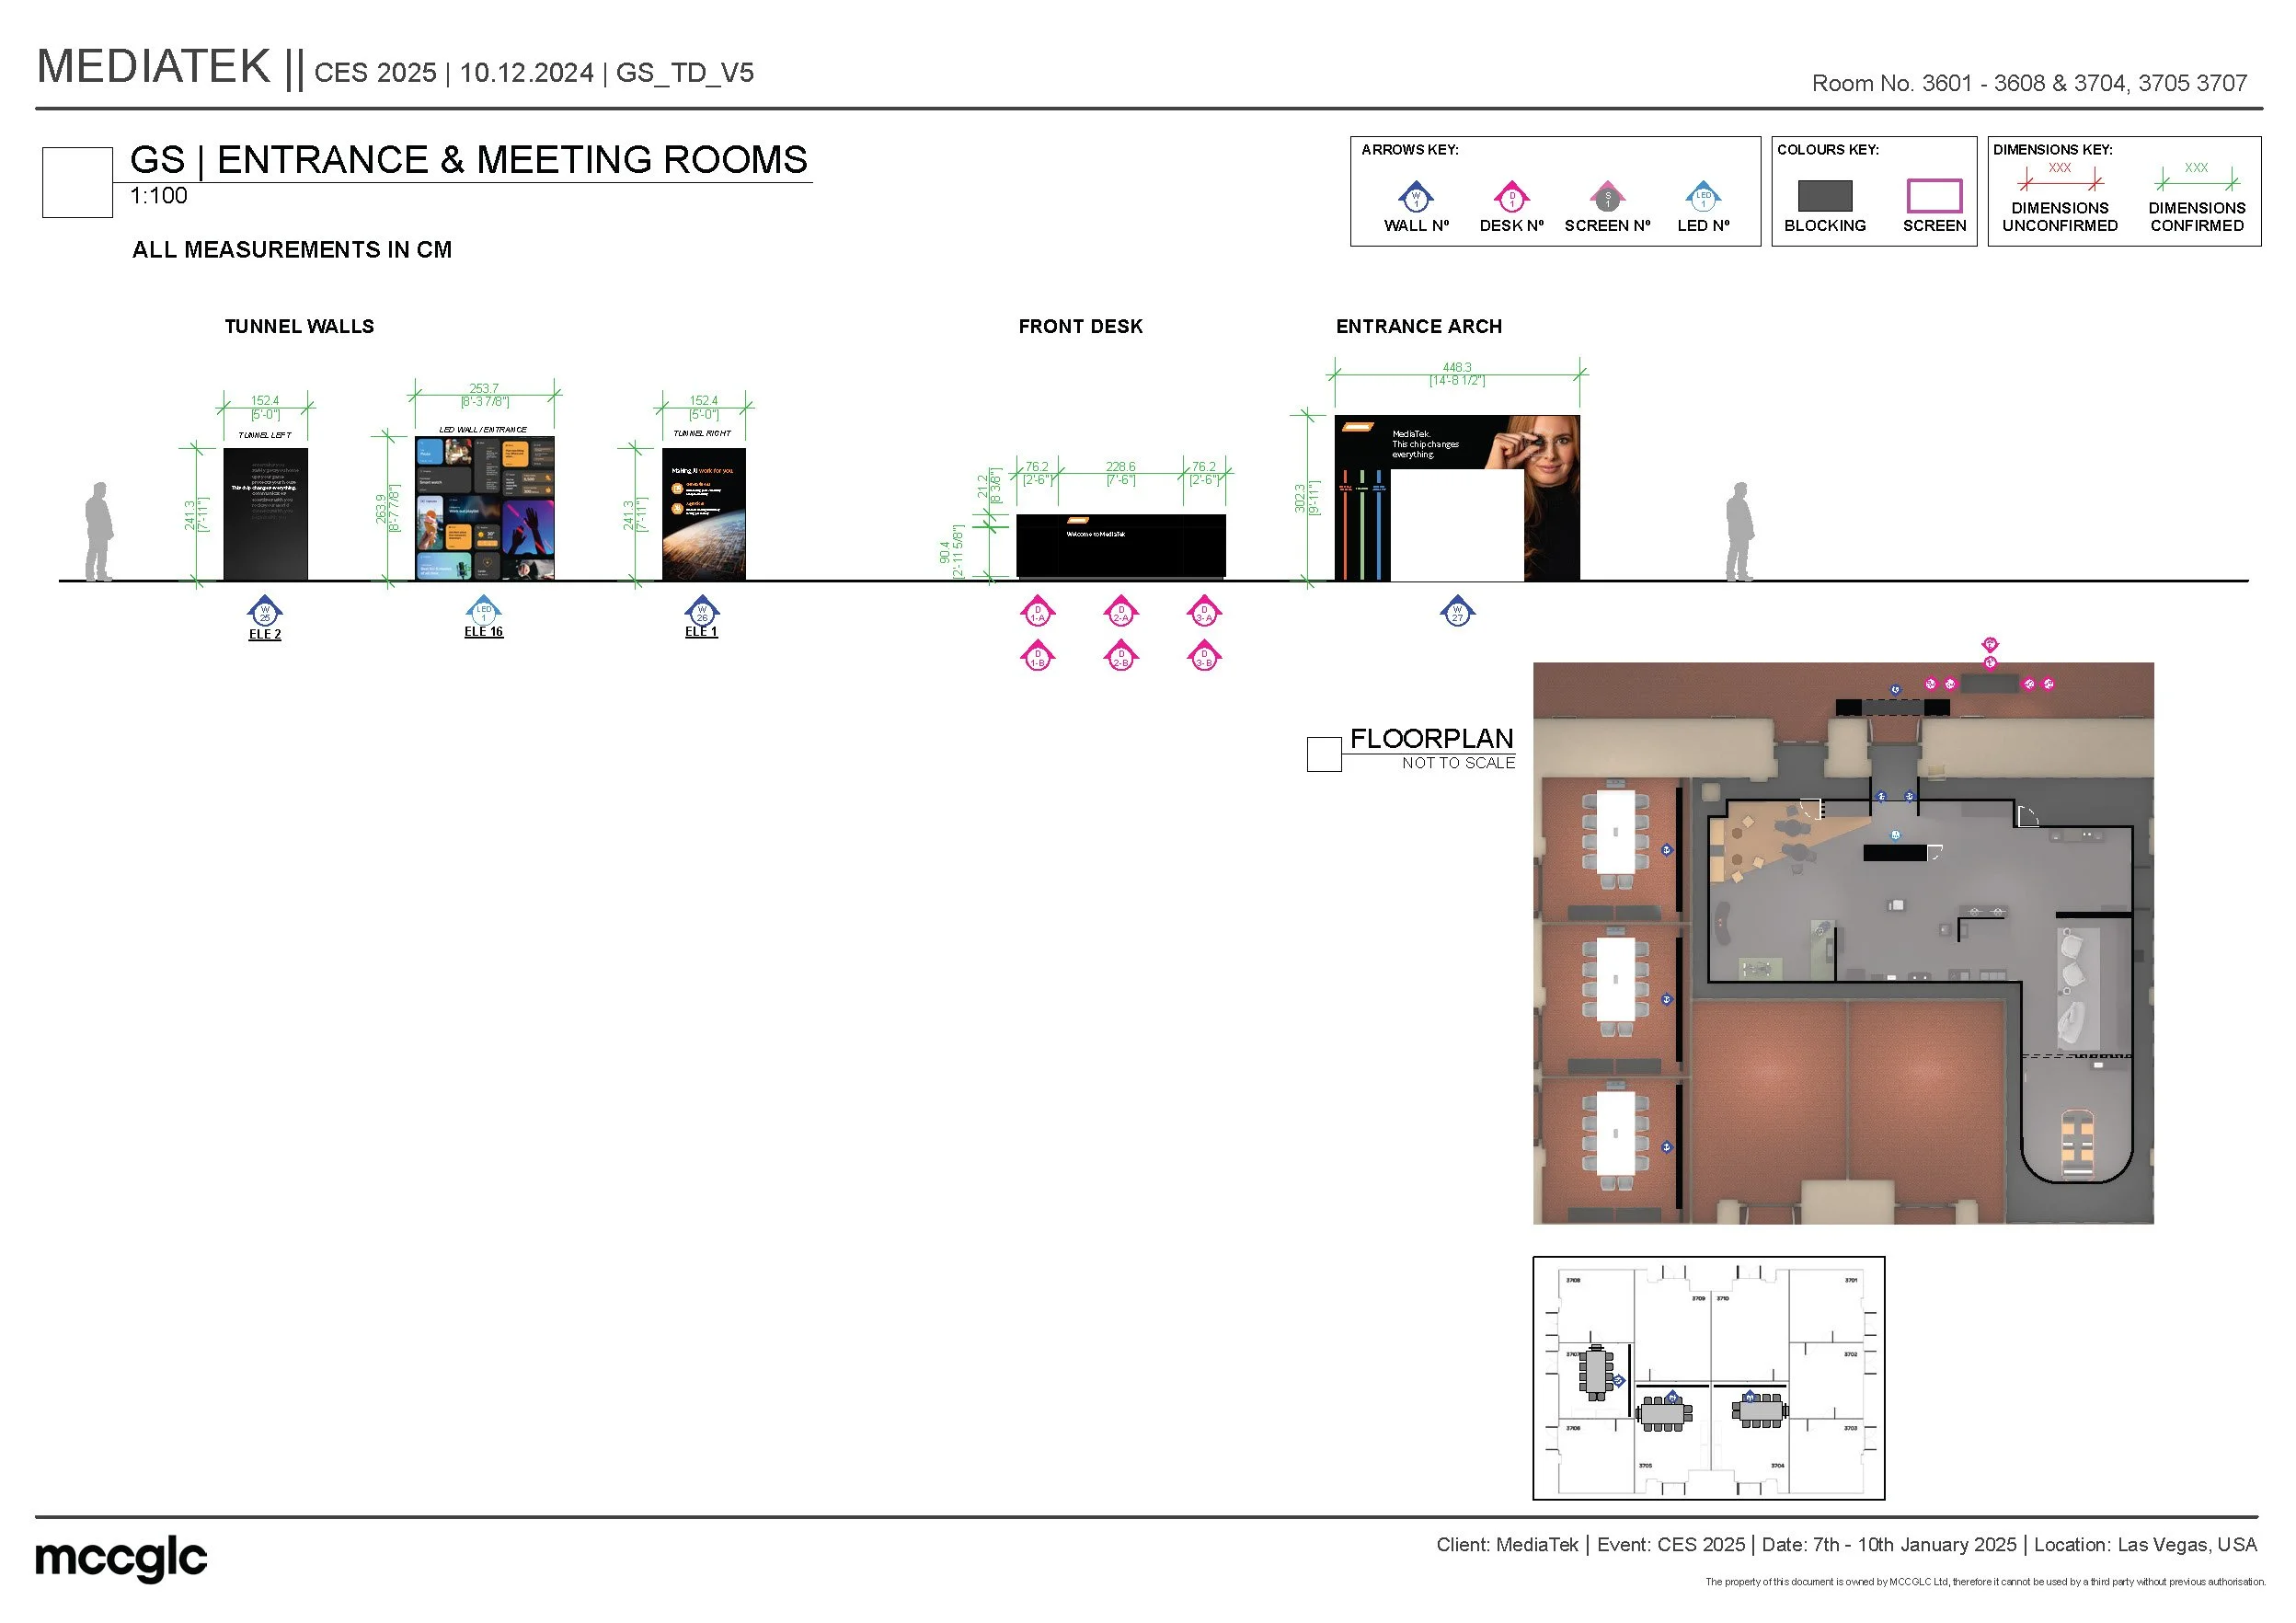
Task: Open the Tunnel Left wall graphic
Action: point(265,514)
